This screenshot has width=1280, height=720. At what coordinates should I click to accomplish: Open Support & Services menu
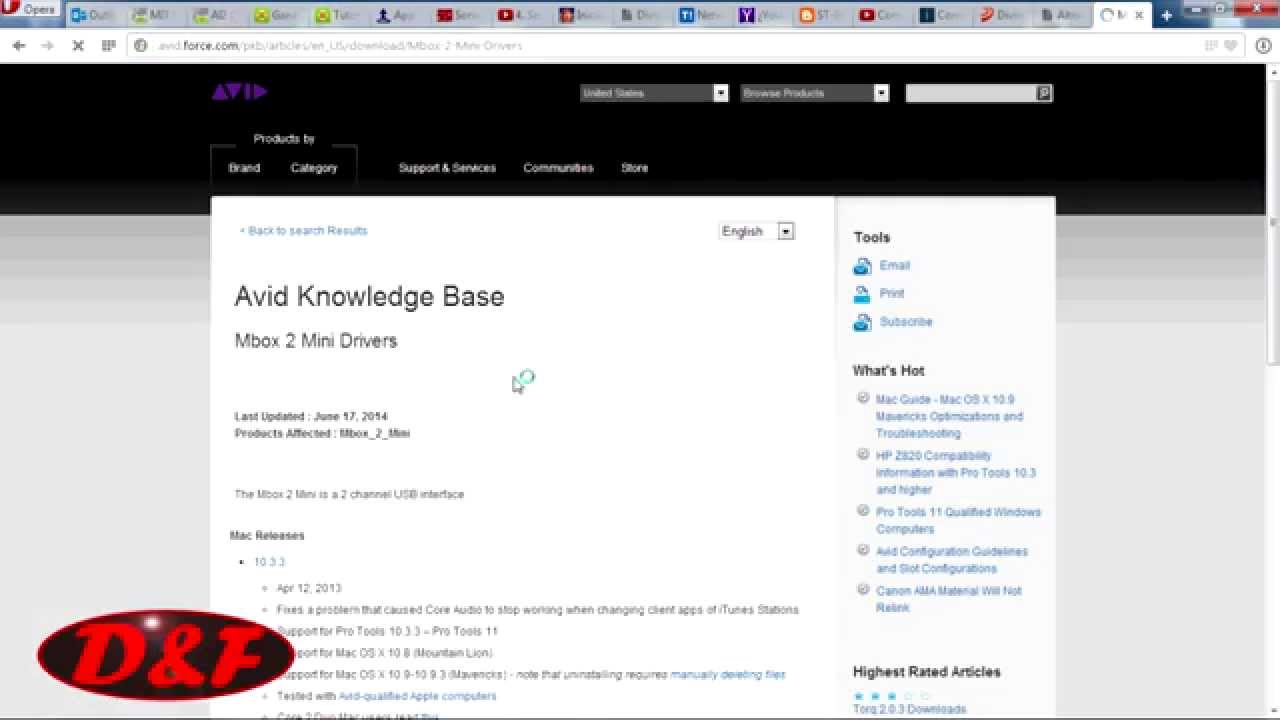tap(447, 168)
